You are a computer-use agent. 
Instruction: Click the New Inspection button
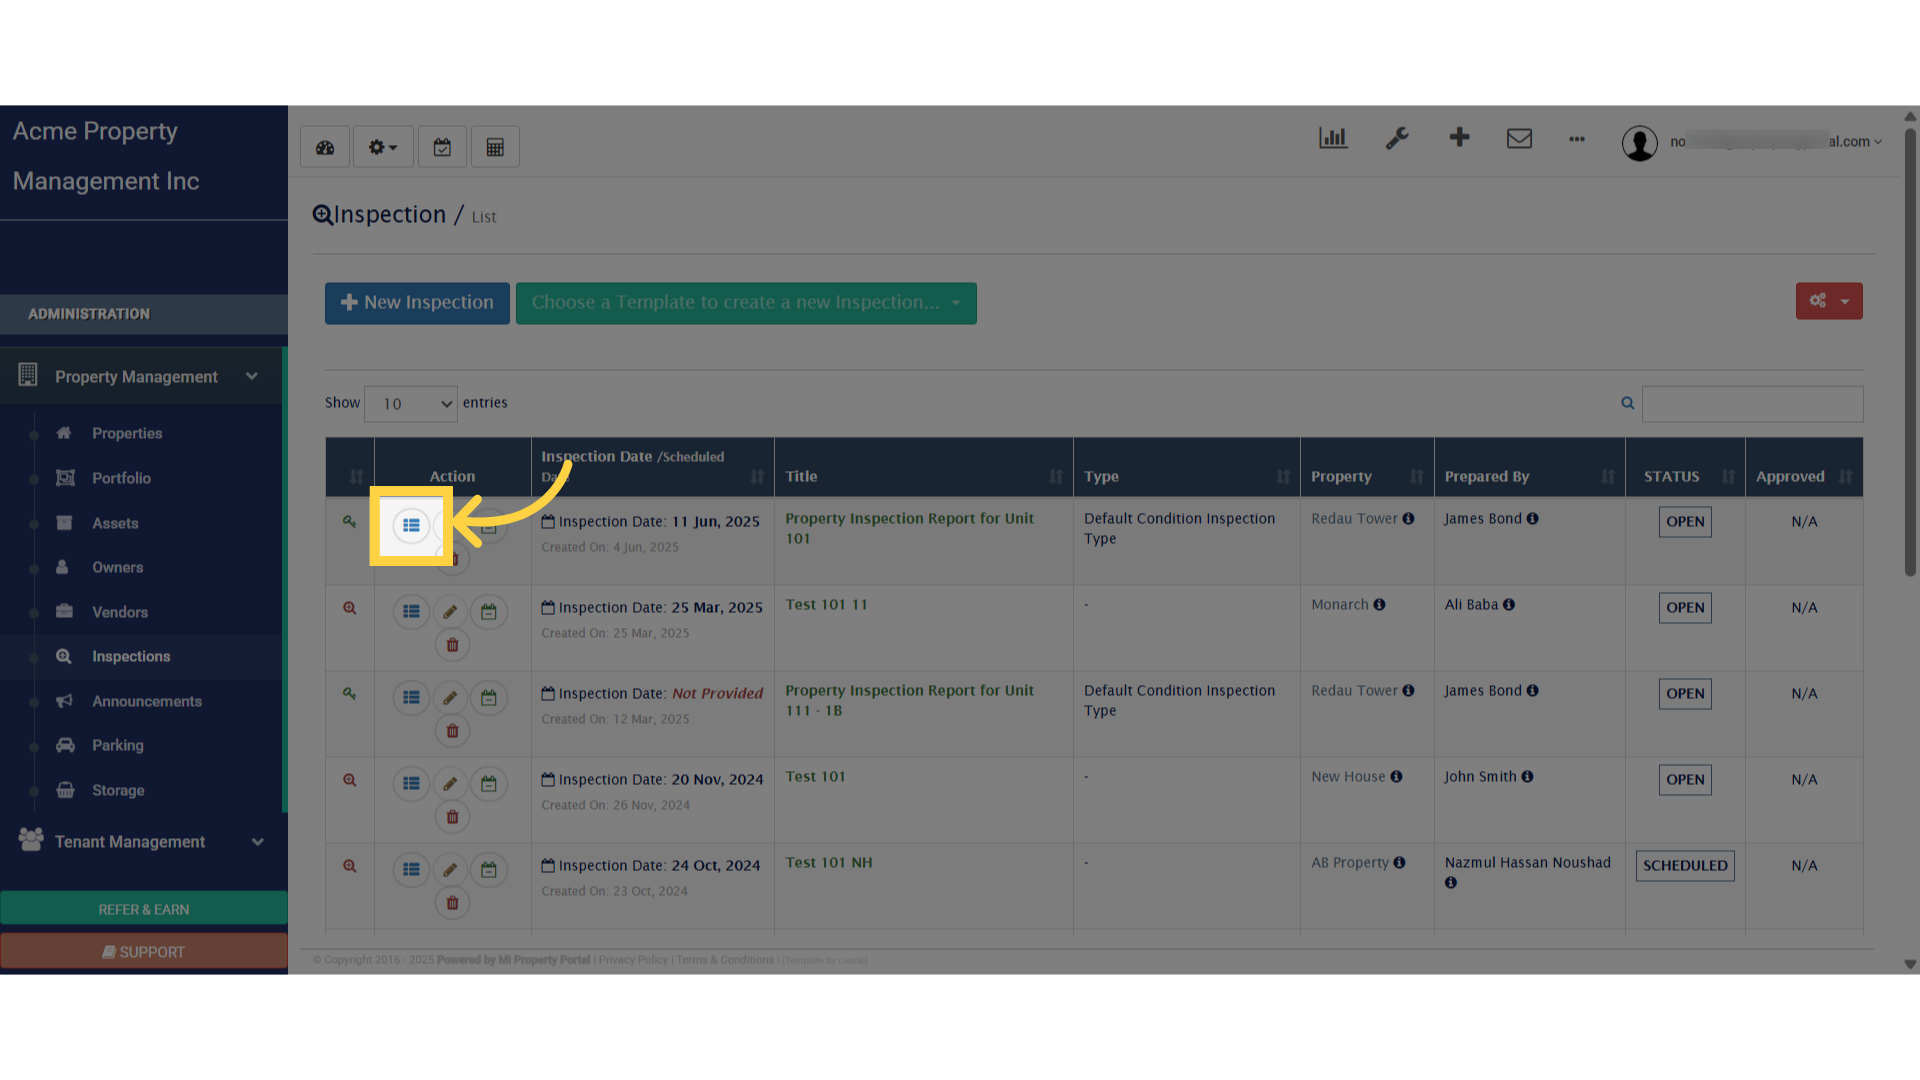(417, 303)
